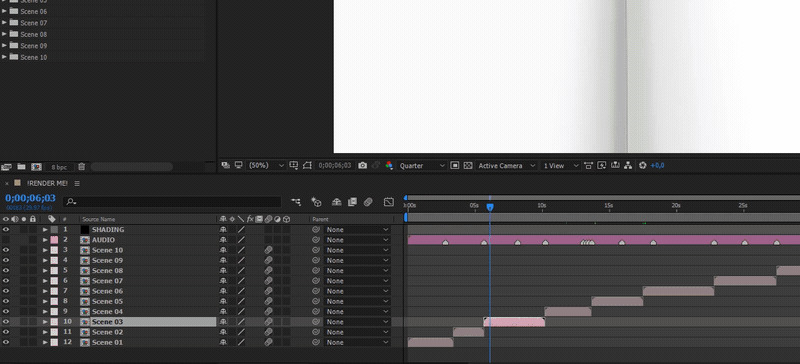Screen dimensions: 800x364
Task: Delete selected project item with trash icon
Action: 82,166
